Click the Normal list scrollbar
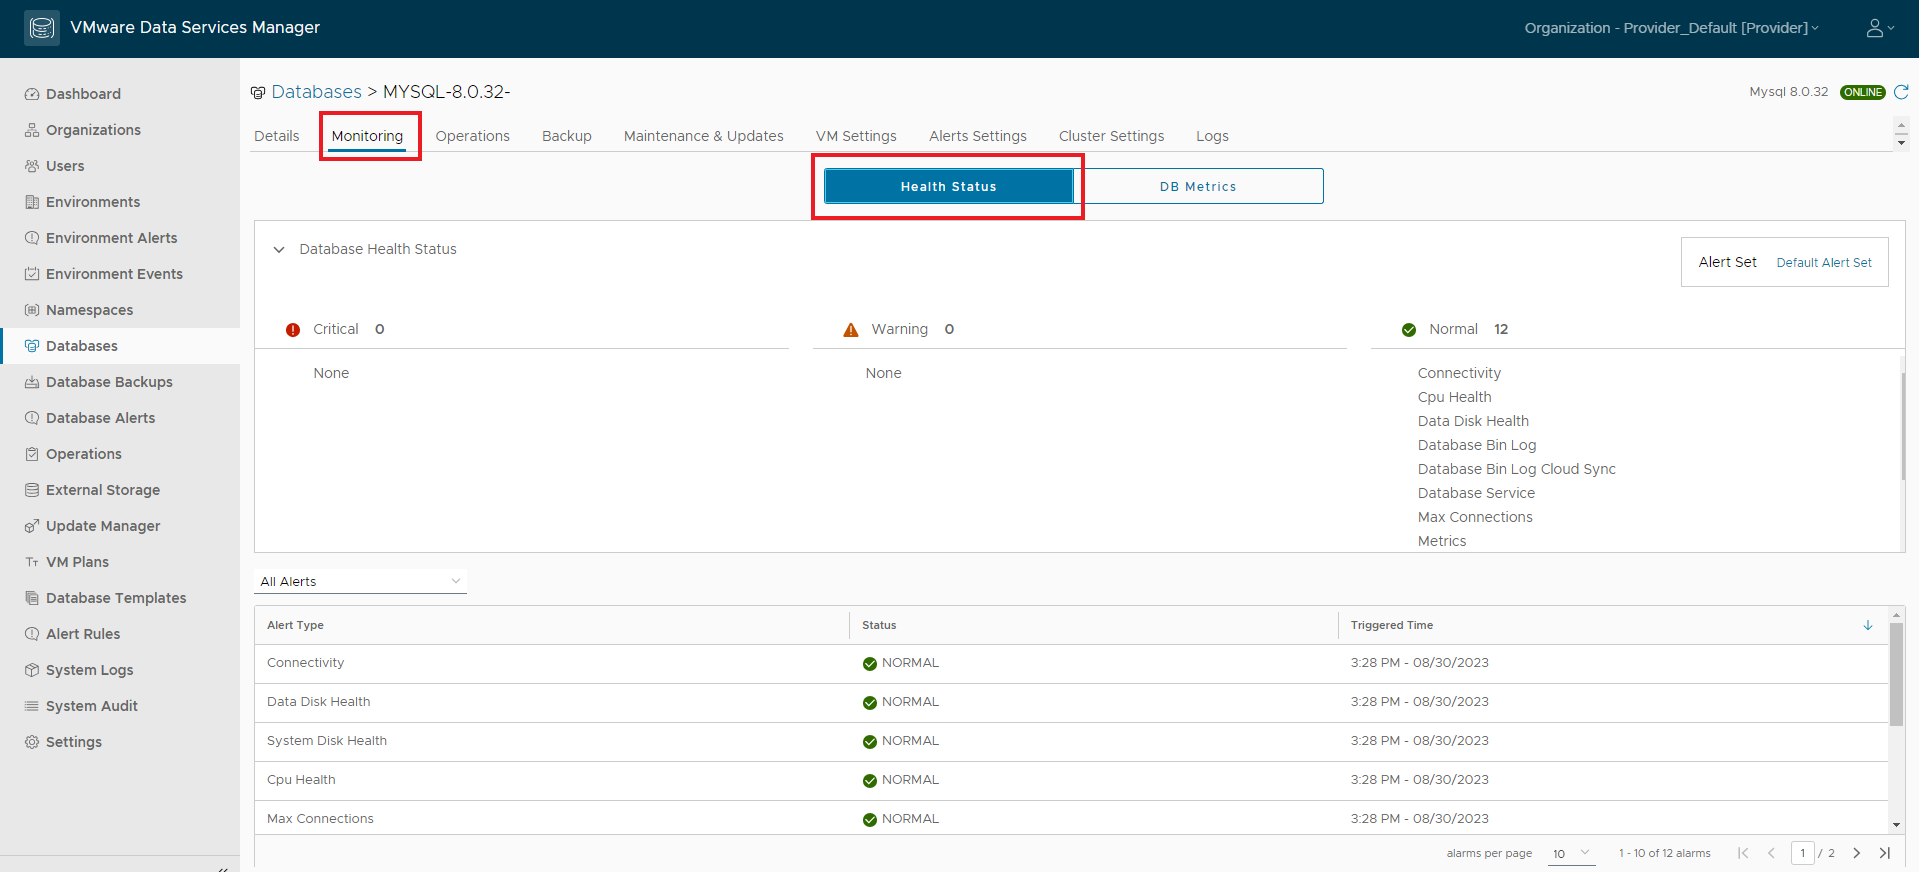Viewport: 1919px width, 872px height. tap(1902, 425)
